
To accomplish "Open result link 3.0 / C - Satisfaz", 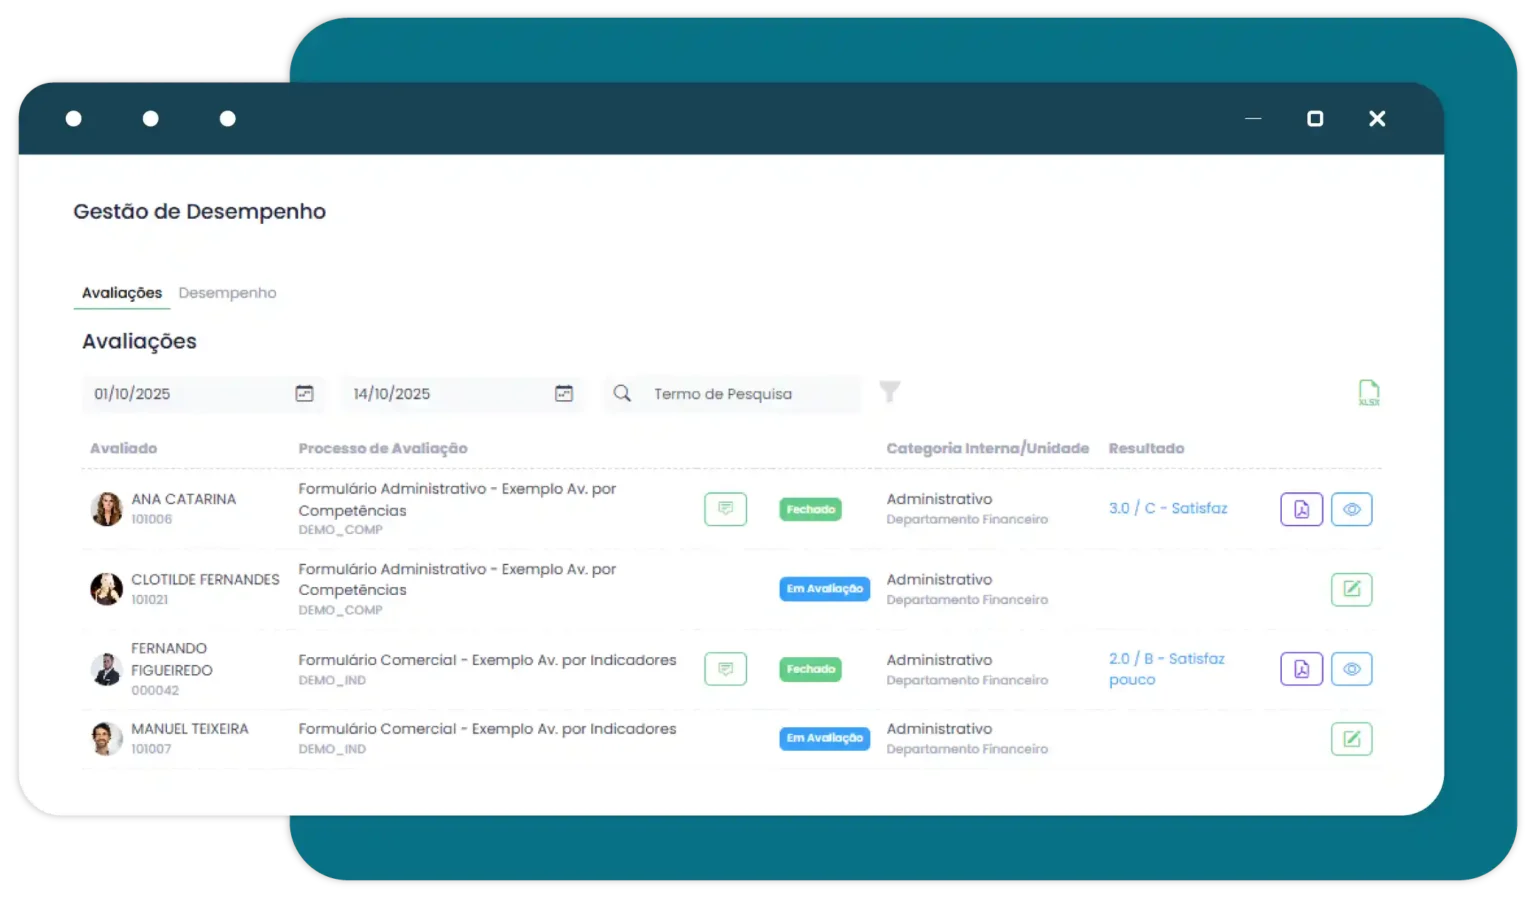I will tap(1167, 508).
